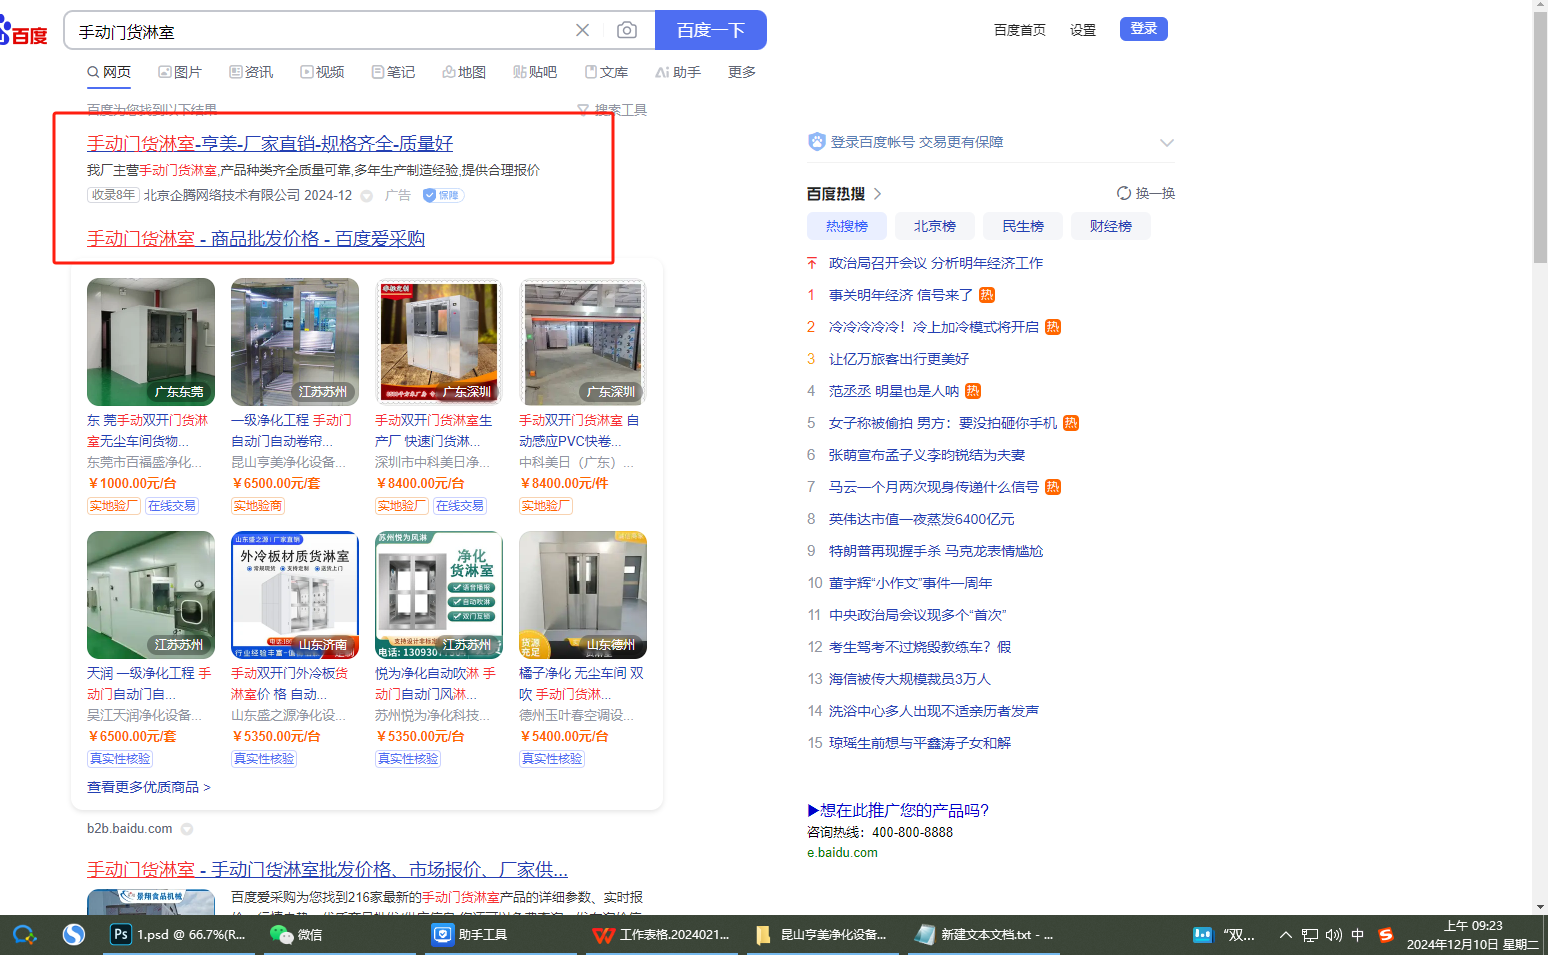Open 新建文本文档.txt in the taskbar
The width and height of the screenshot is (1548, 955).
coord(984,935)
